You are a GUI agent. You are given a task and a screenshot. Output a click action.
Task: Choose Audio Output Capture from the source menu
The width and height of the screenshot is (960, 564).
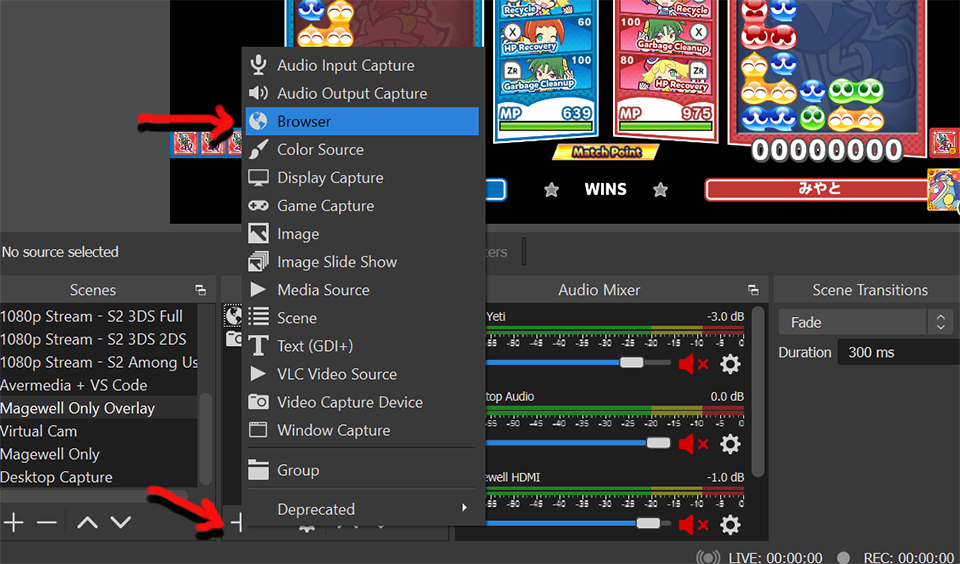[x=361, y=94]
